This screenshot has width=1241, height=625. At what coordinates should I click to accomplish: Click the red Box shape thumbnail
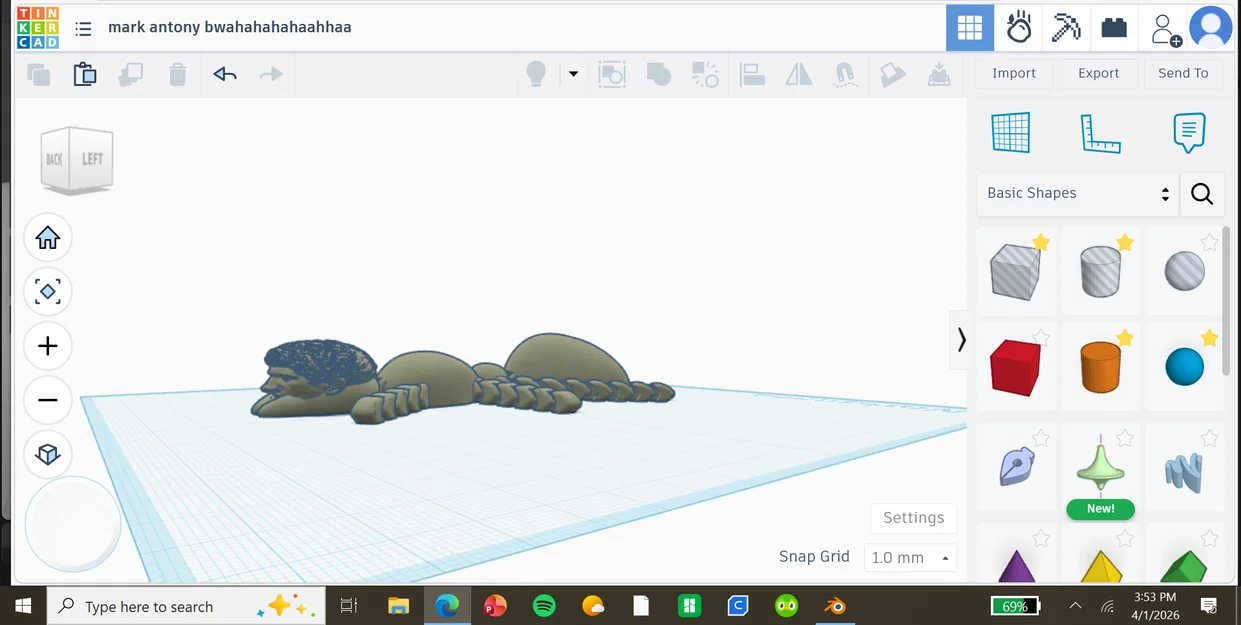tap(1016, 366)
